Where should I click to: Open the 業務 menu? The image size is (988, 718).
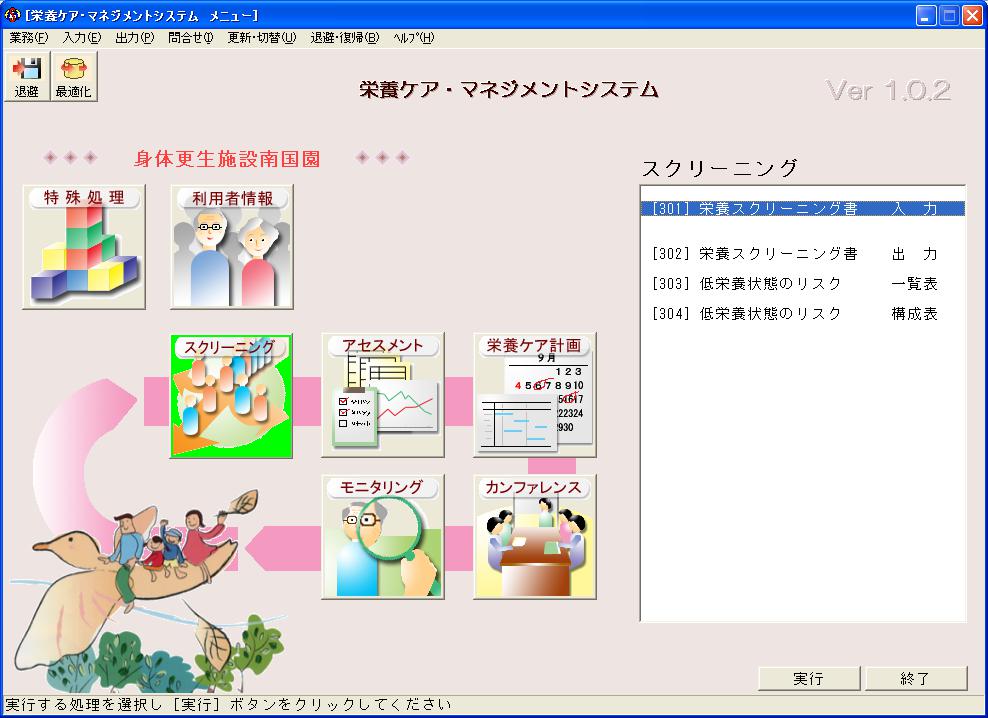pos(28,38)
